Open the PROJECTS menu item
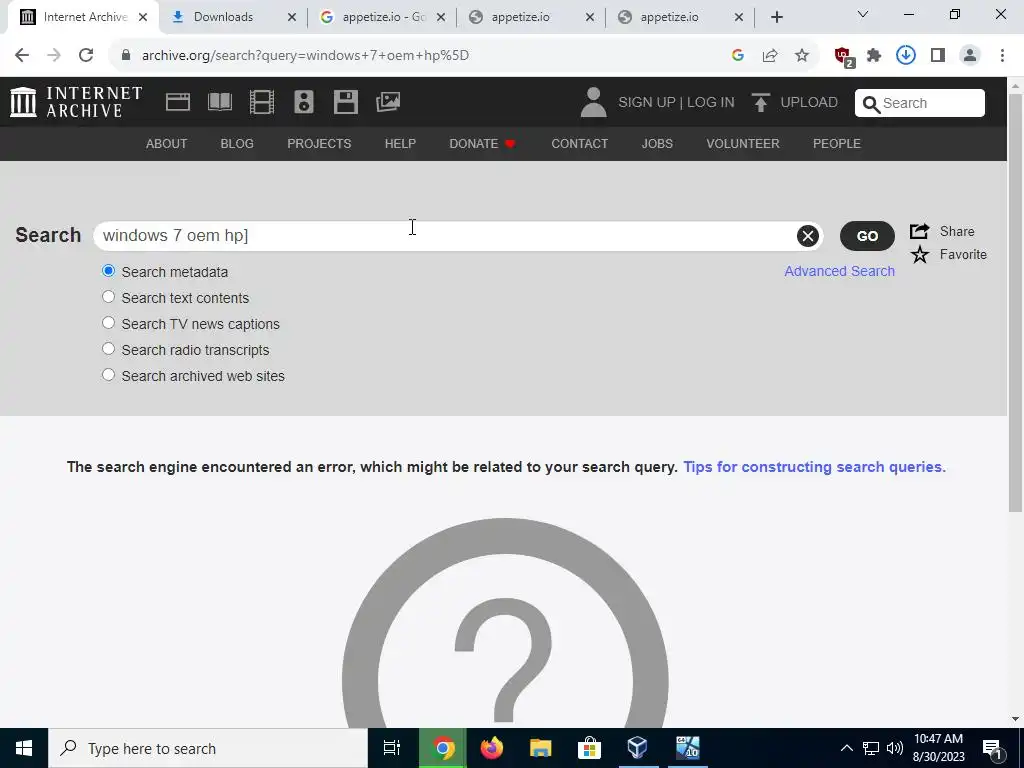 (319, 144)
